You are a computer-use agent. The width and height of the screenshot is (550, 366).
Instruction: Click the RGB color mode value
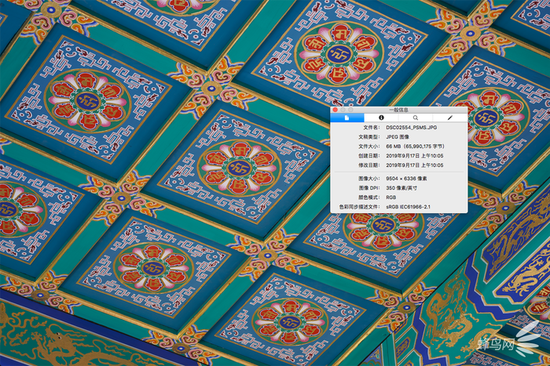pyautogui.click(x=391, y=197)
